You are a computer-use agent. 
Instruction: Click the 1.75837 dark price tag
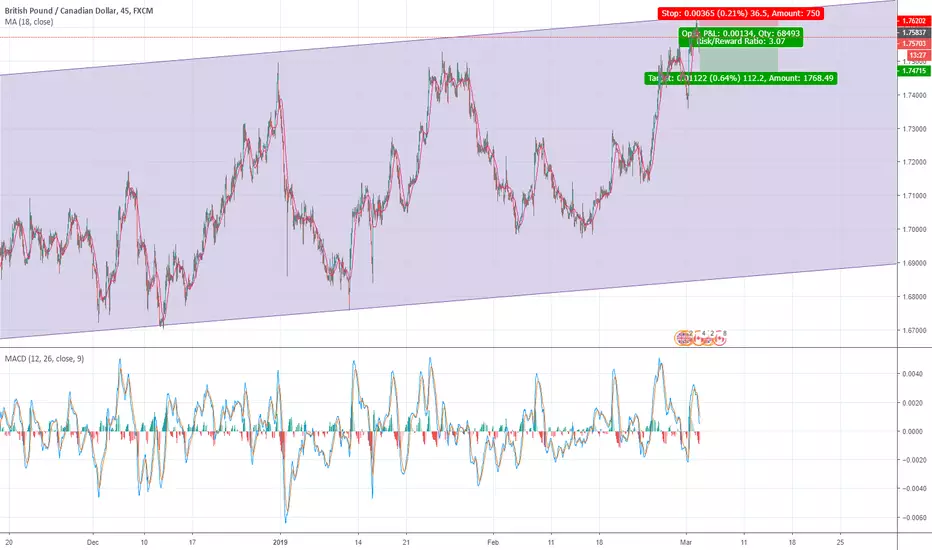(x=914, y=33)
